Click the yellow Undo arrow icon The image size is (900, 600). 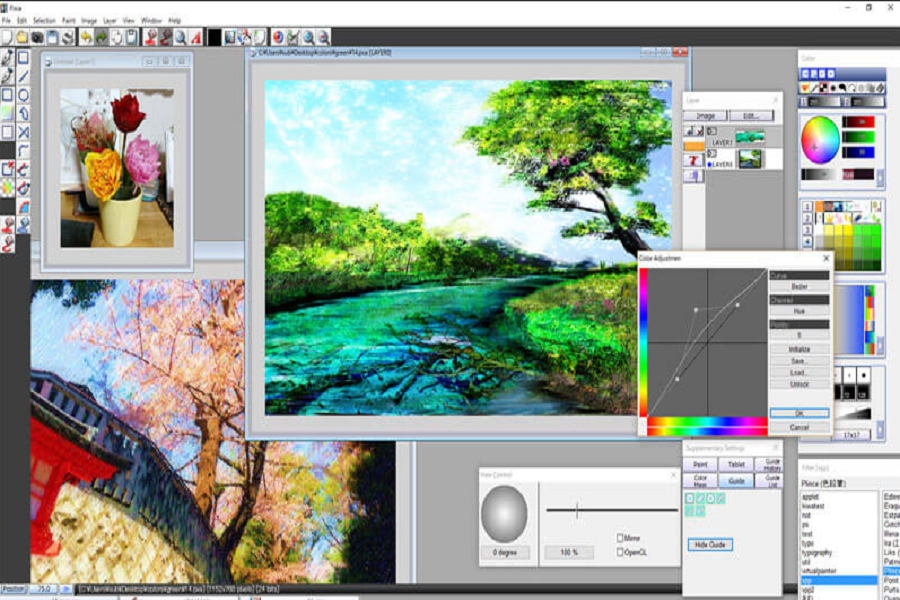[86, 37]
